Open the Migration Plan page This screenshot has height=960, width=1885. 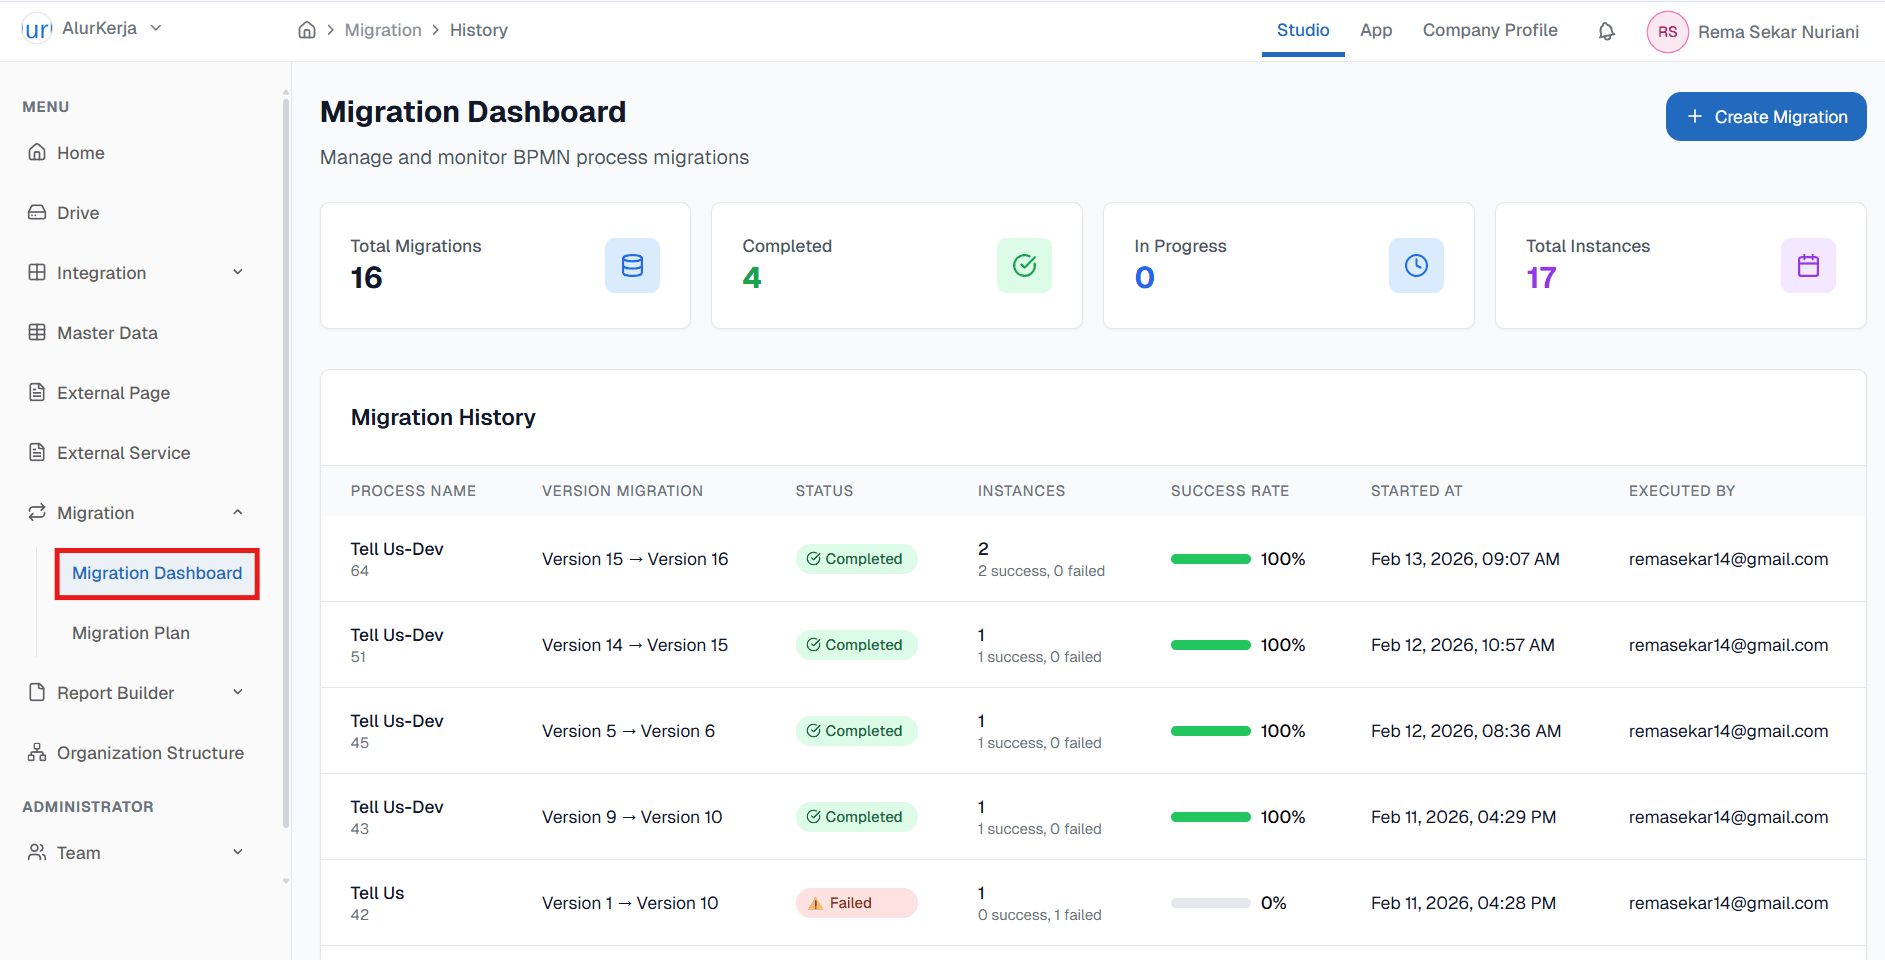tap(131, 632)
